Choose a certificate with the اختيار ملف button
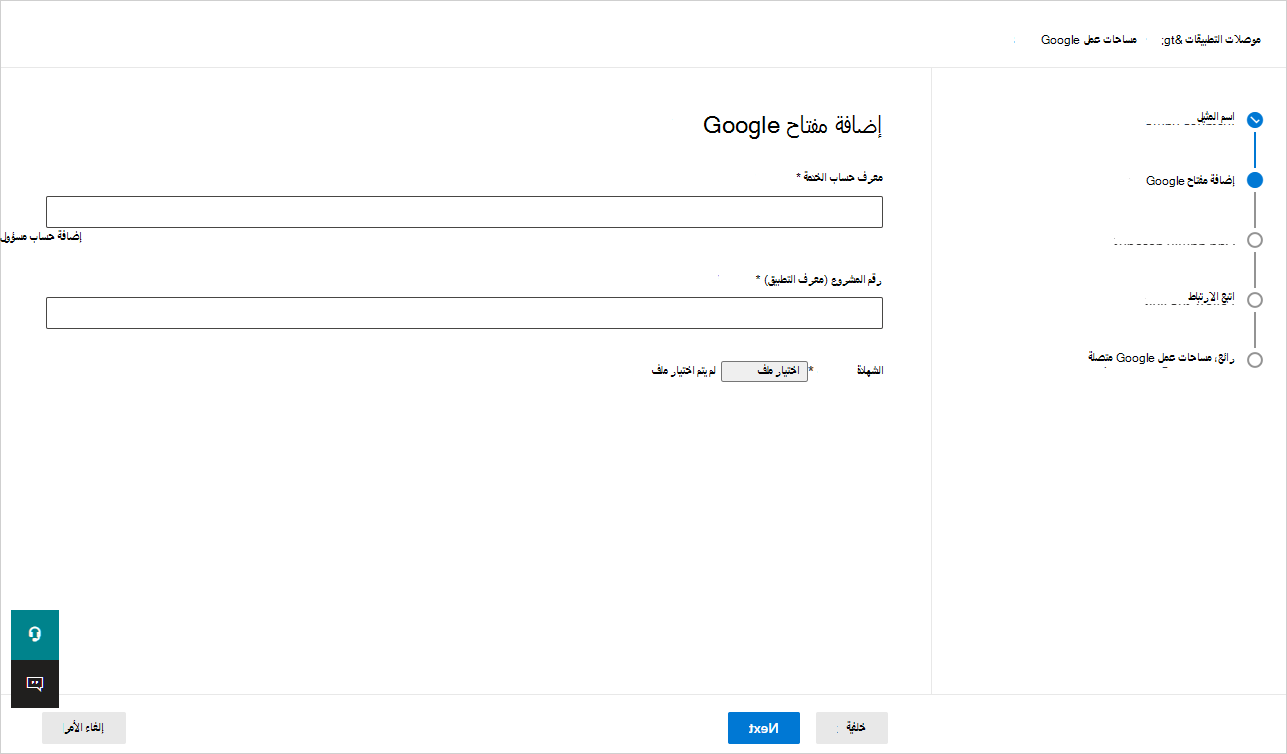The height and width of the screenshot is (754, 1287). click(764, 371)
